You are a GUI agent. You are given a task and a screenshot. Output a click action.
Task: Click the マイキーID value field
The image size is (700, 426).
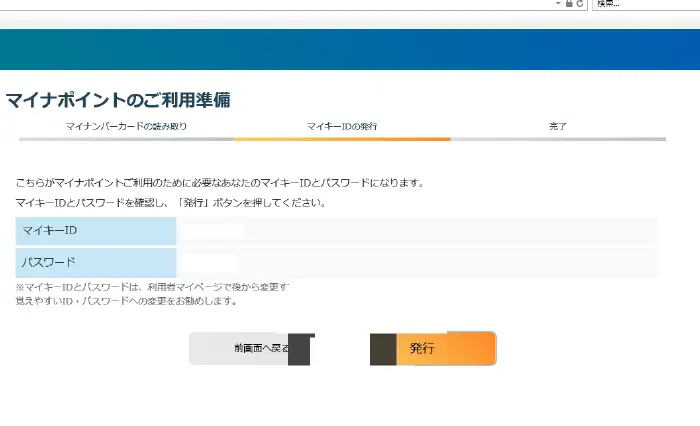click(417, 231)
